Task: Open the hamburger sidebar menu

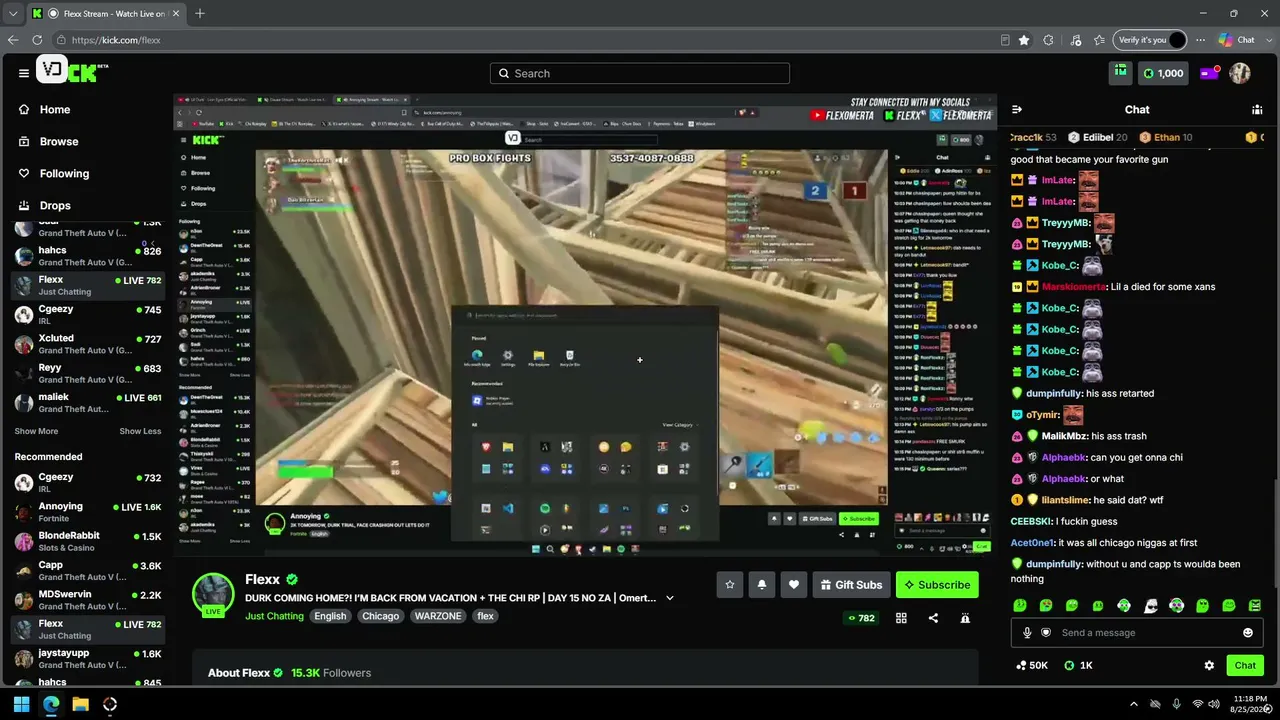Action: coord(23,73)
